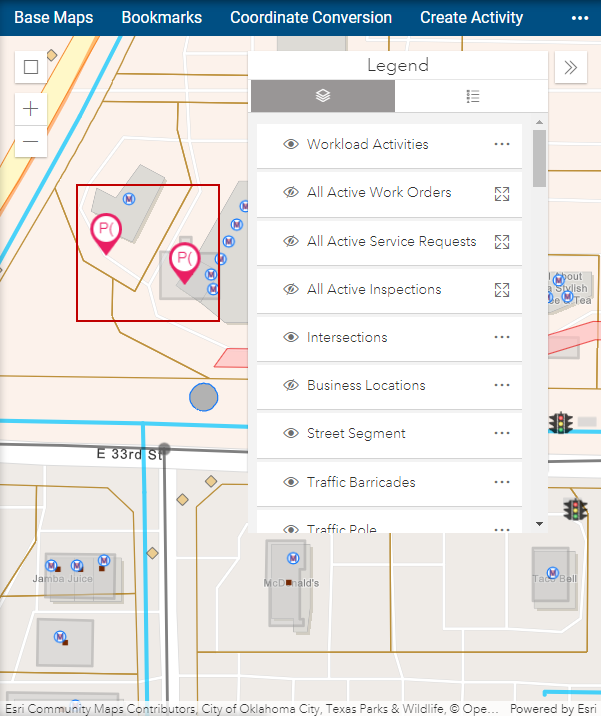Viewport: 601px width, 716px height.
Task: Zoom to All Active Service Requests extent
Action: tap(502, 242)
